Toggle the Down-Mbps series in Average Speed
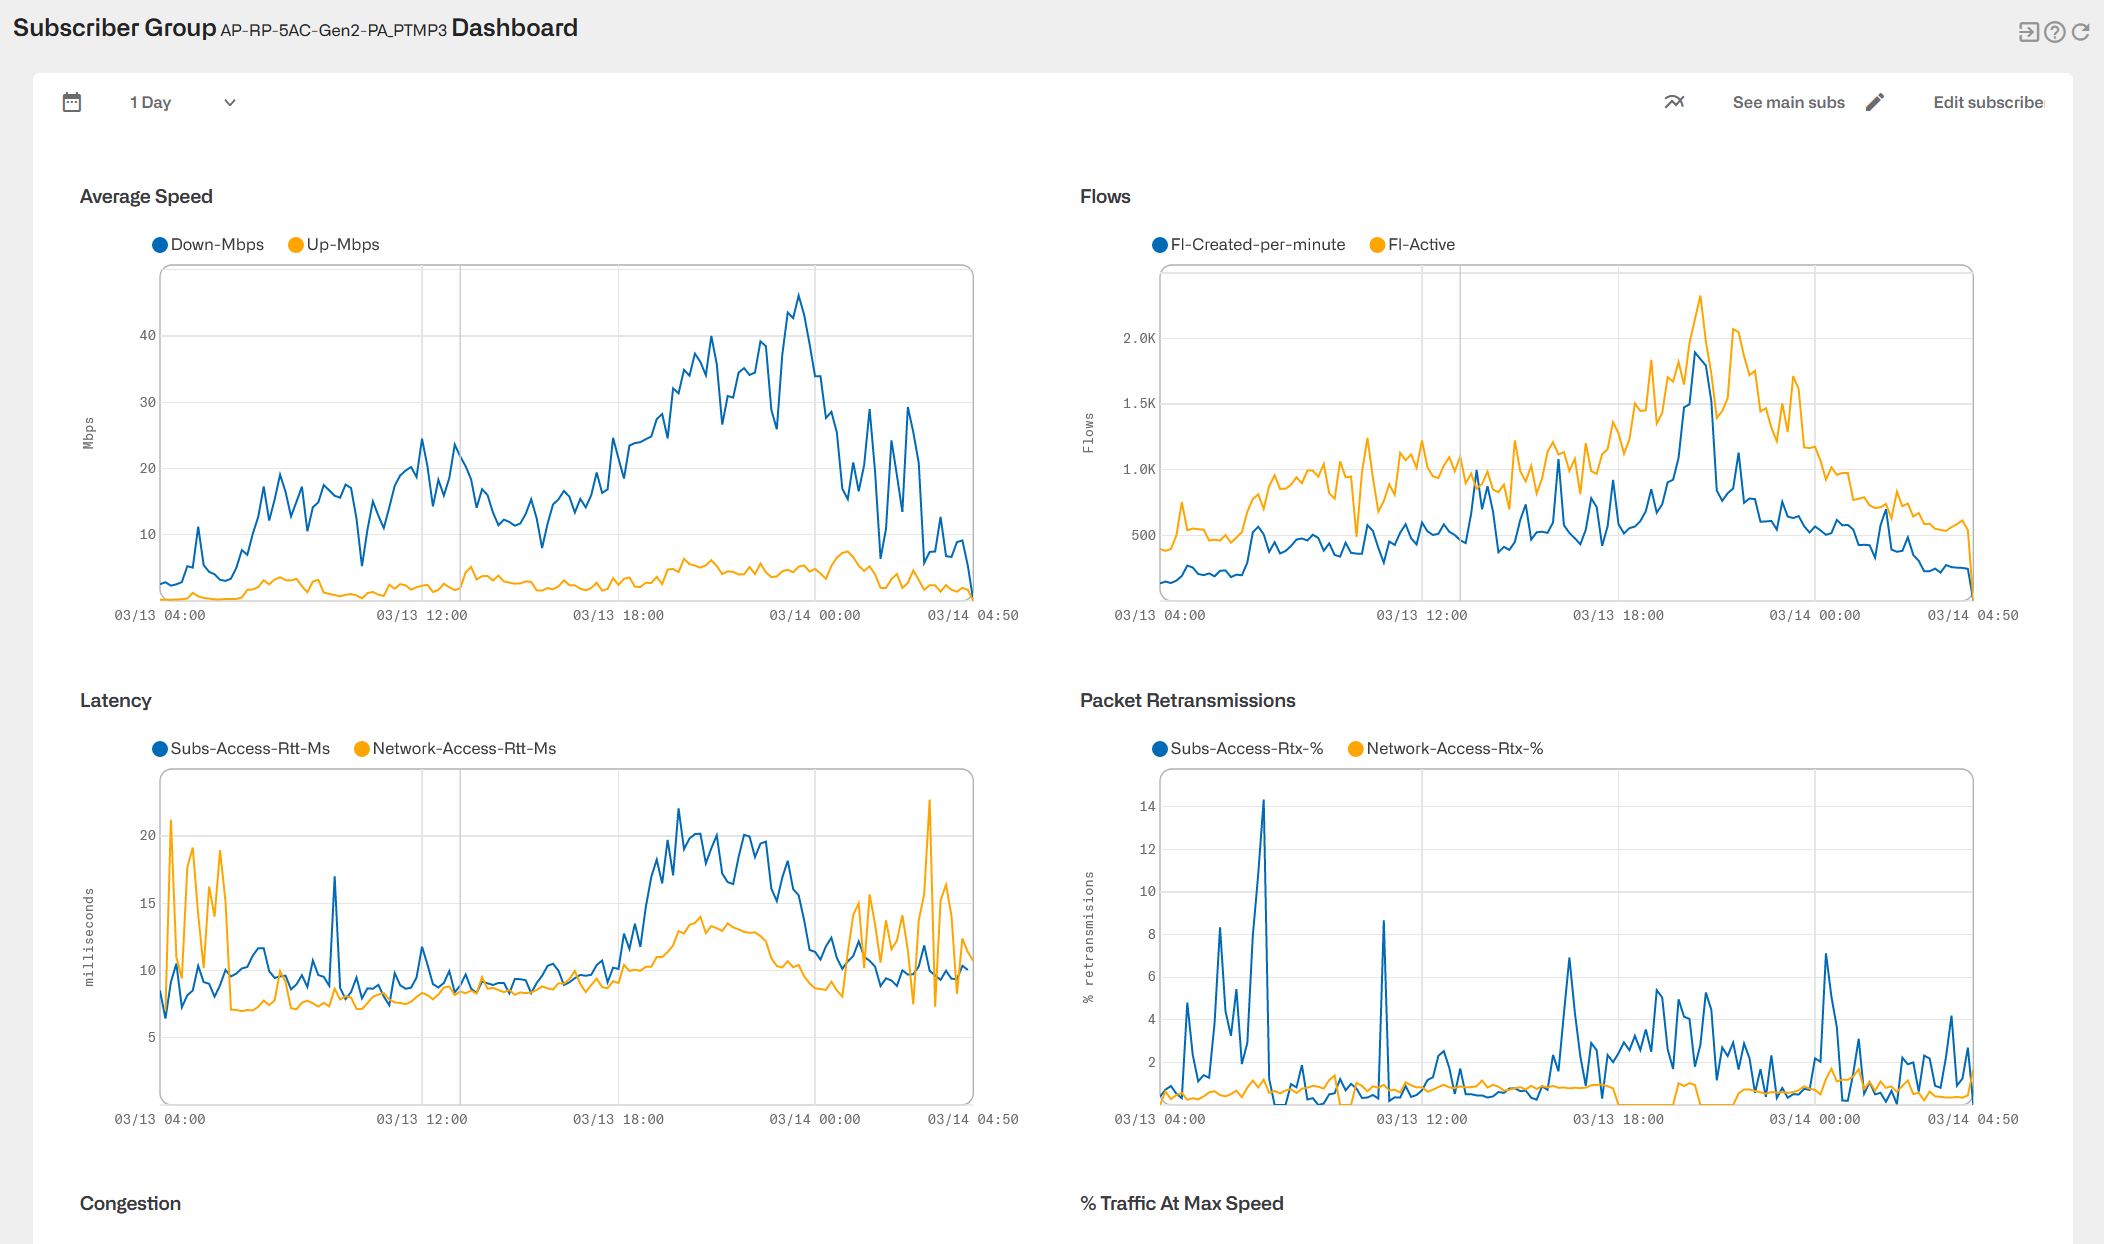2104x1244 pixels. click(208, 244)
